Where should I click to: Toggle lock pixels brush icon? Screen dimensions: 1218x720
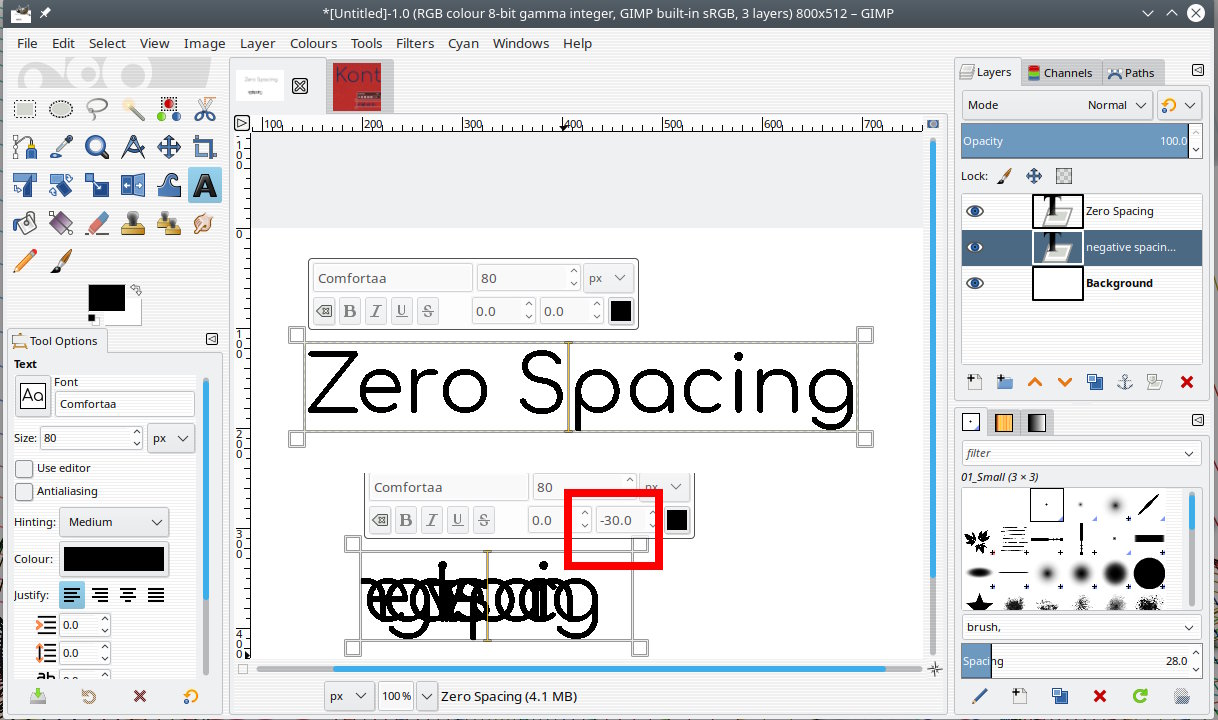tap(1005, 176)
